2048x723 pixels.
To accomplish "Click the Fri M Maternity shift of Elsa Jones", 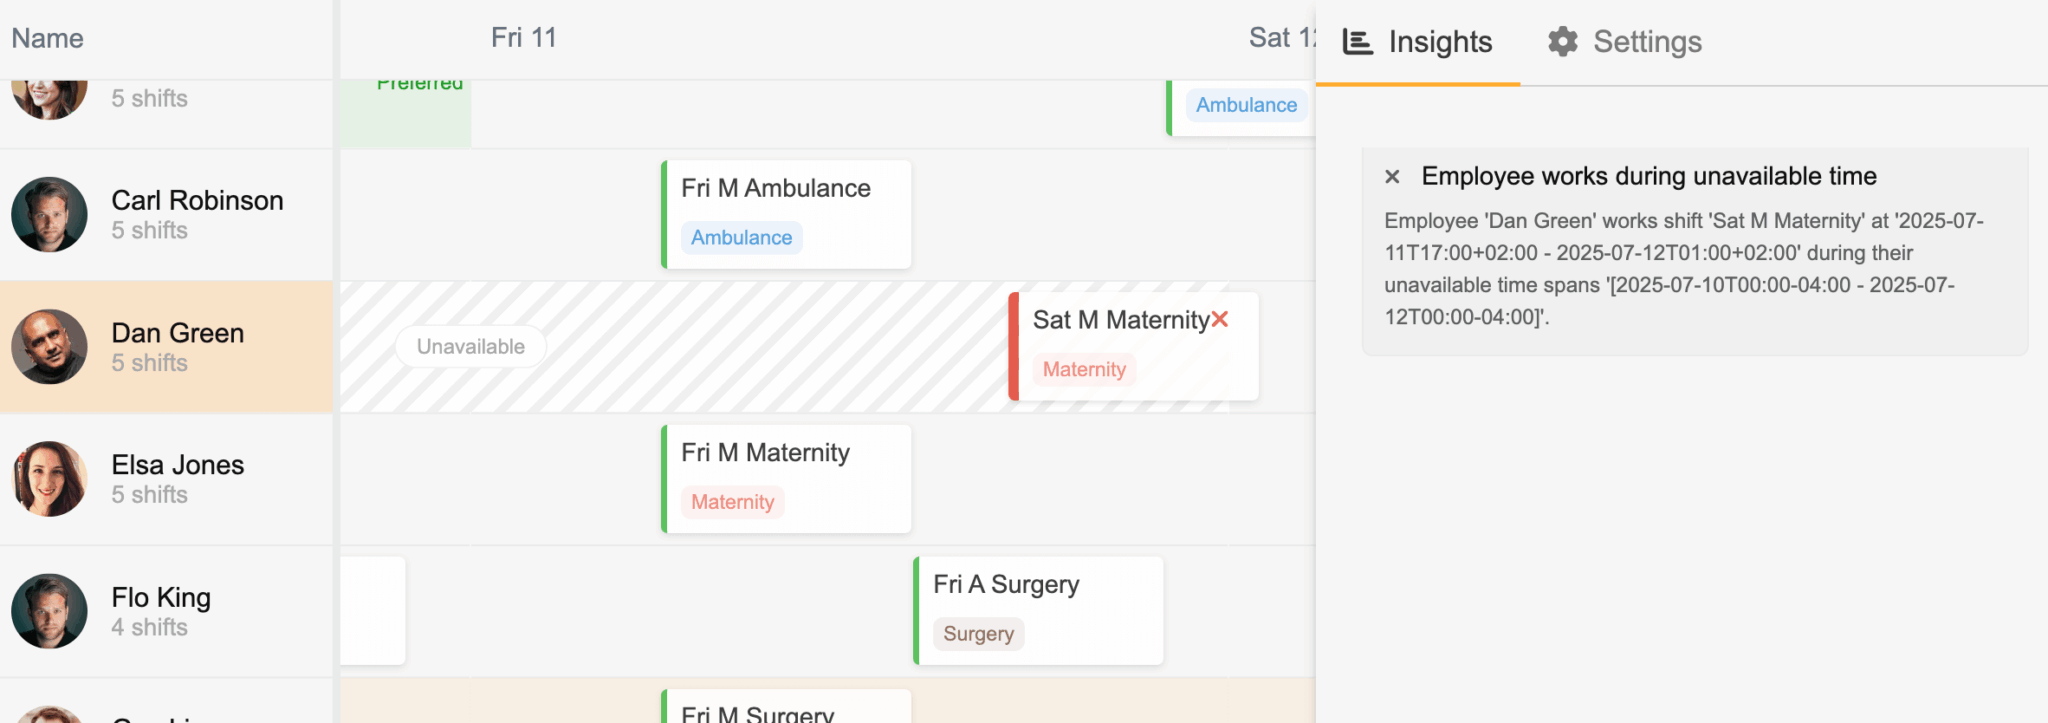I will [786, 479].
